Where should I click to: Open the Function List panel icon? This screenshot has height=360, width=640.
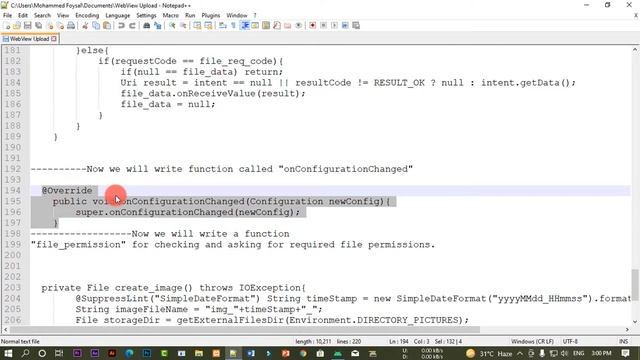(x=277, y=25)
